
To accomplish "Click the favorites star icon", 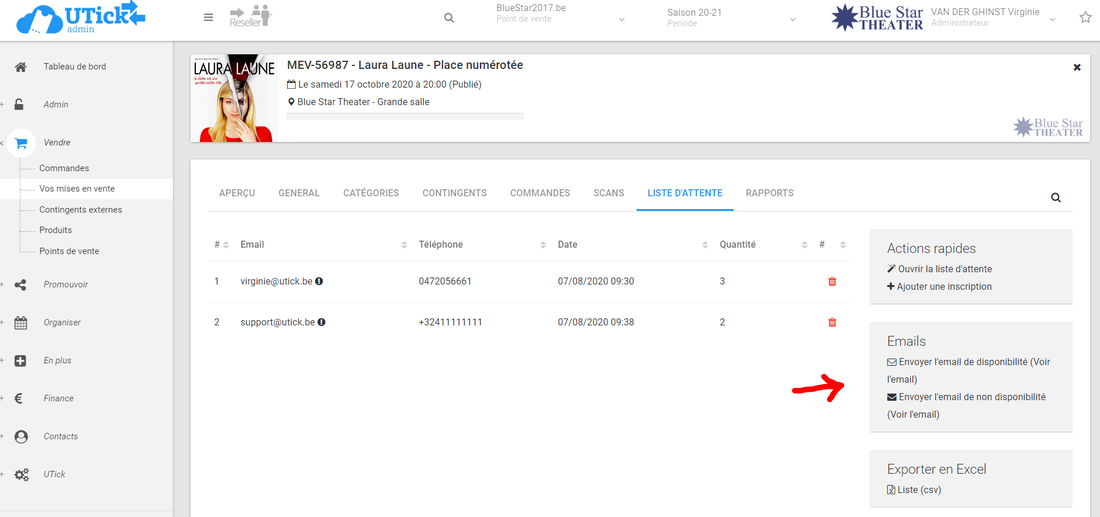I will 1085,17.
